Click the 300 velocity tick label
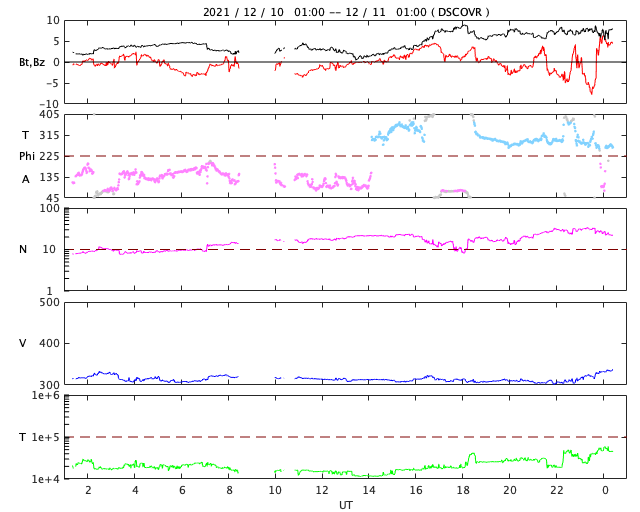 click(x=49, y=385)
